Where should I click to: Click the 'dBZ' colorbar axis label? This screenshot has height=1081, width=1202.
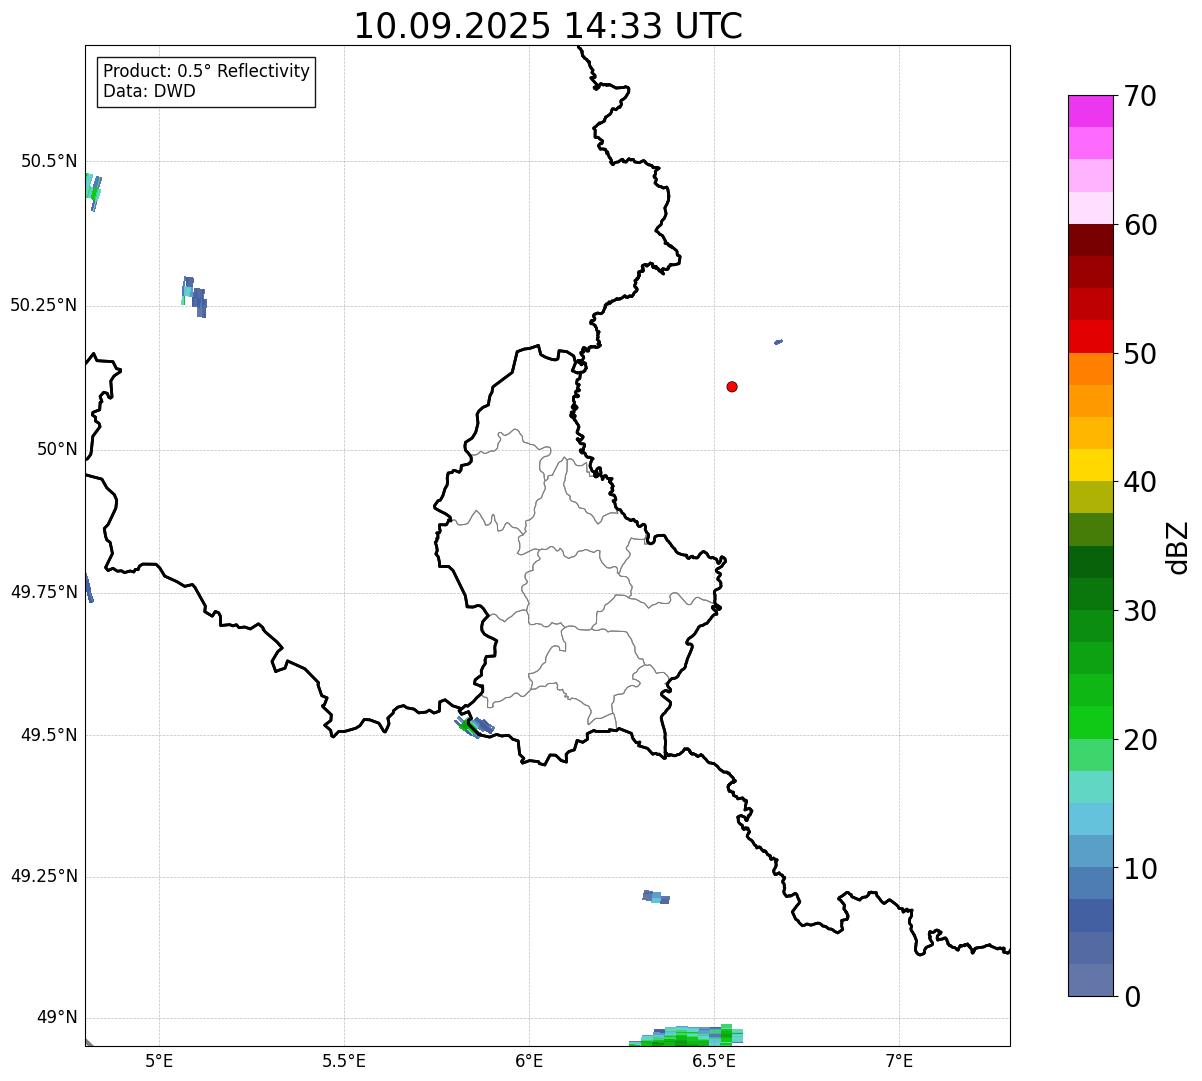click(1178, 546)
